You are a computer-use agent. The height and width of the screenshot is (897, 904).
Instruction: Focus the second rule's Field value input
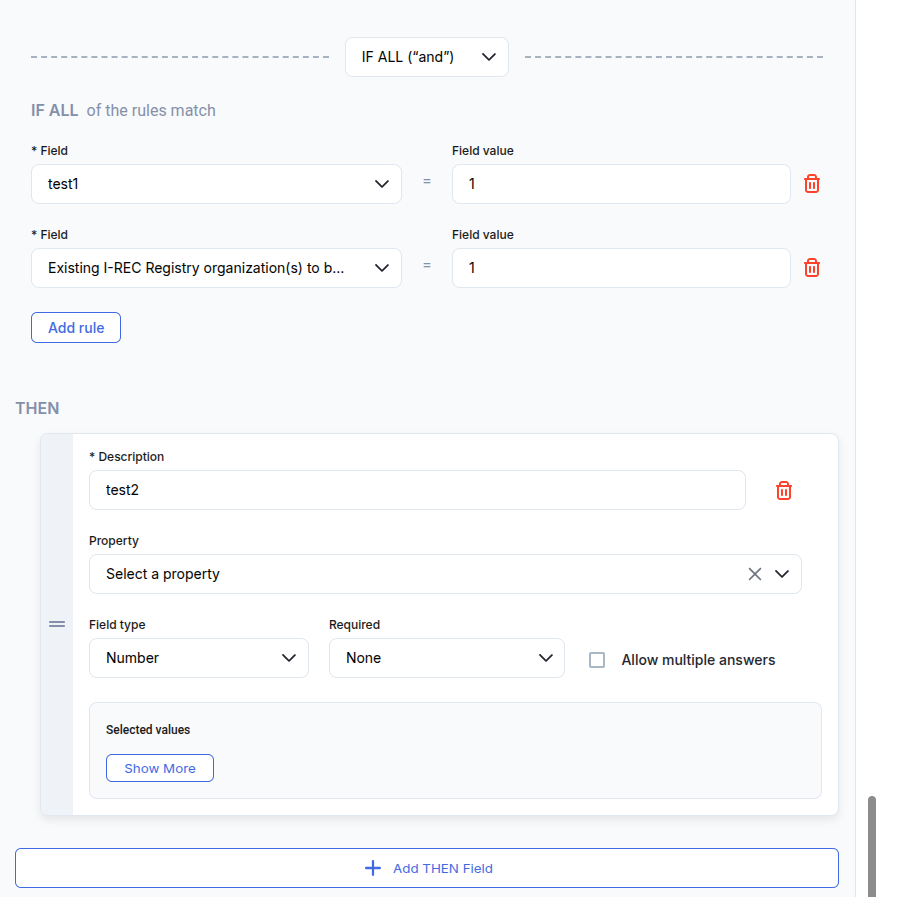point(620,268)
